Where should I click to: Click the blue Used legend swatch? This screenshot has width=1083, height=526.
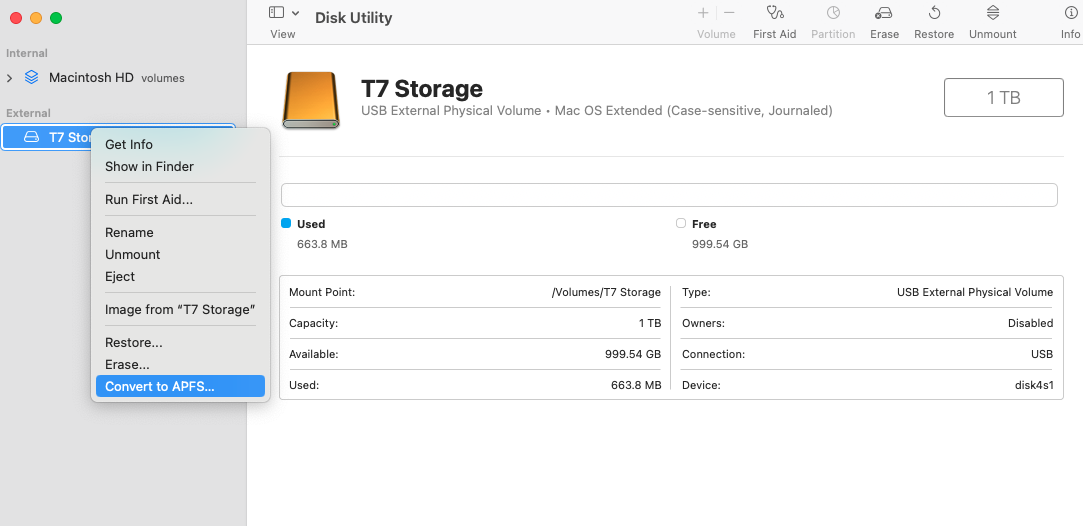pos(286,223)
